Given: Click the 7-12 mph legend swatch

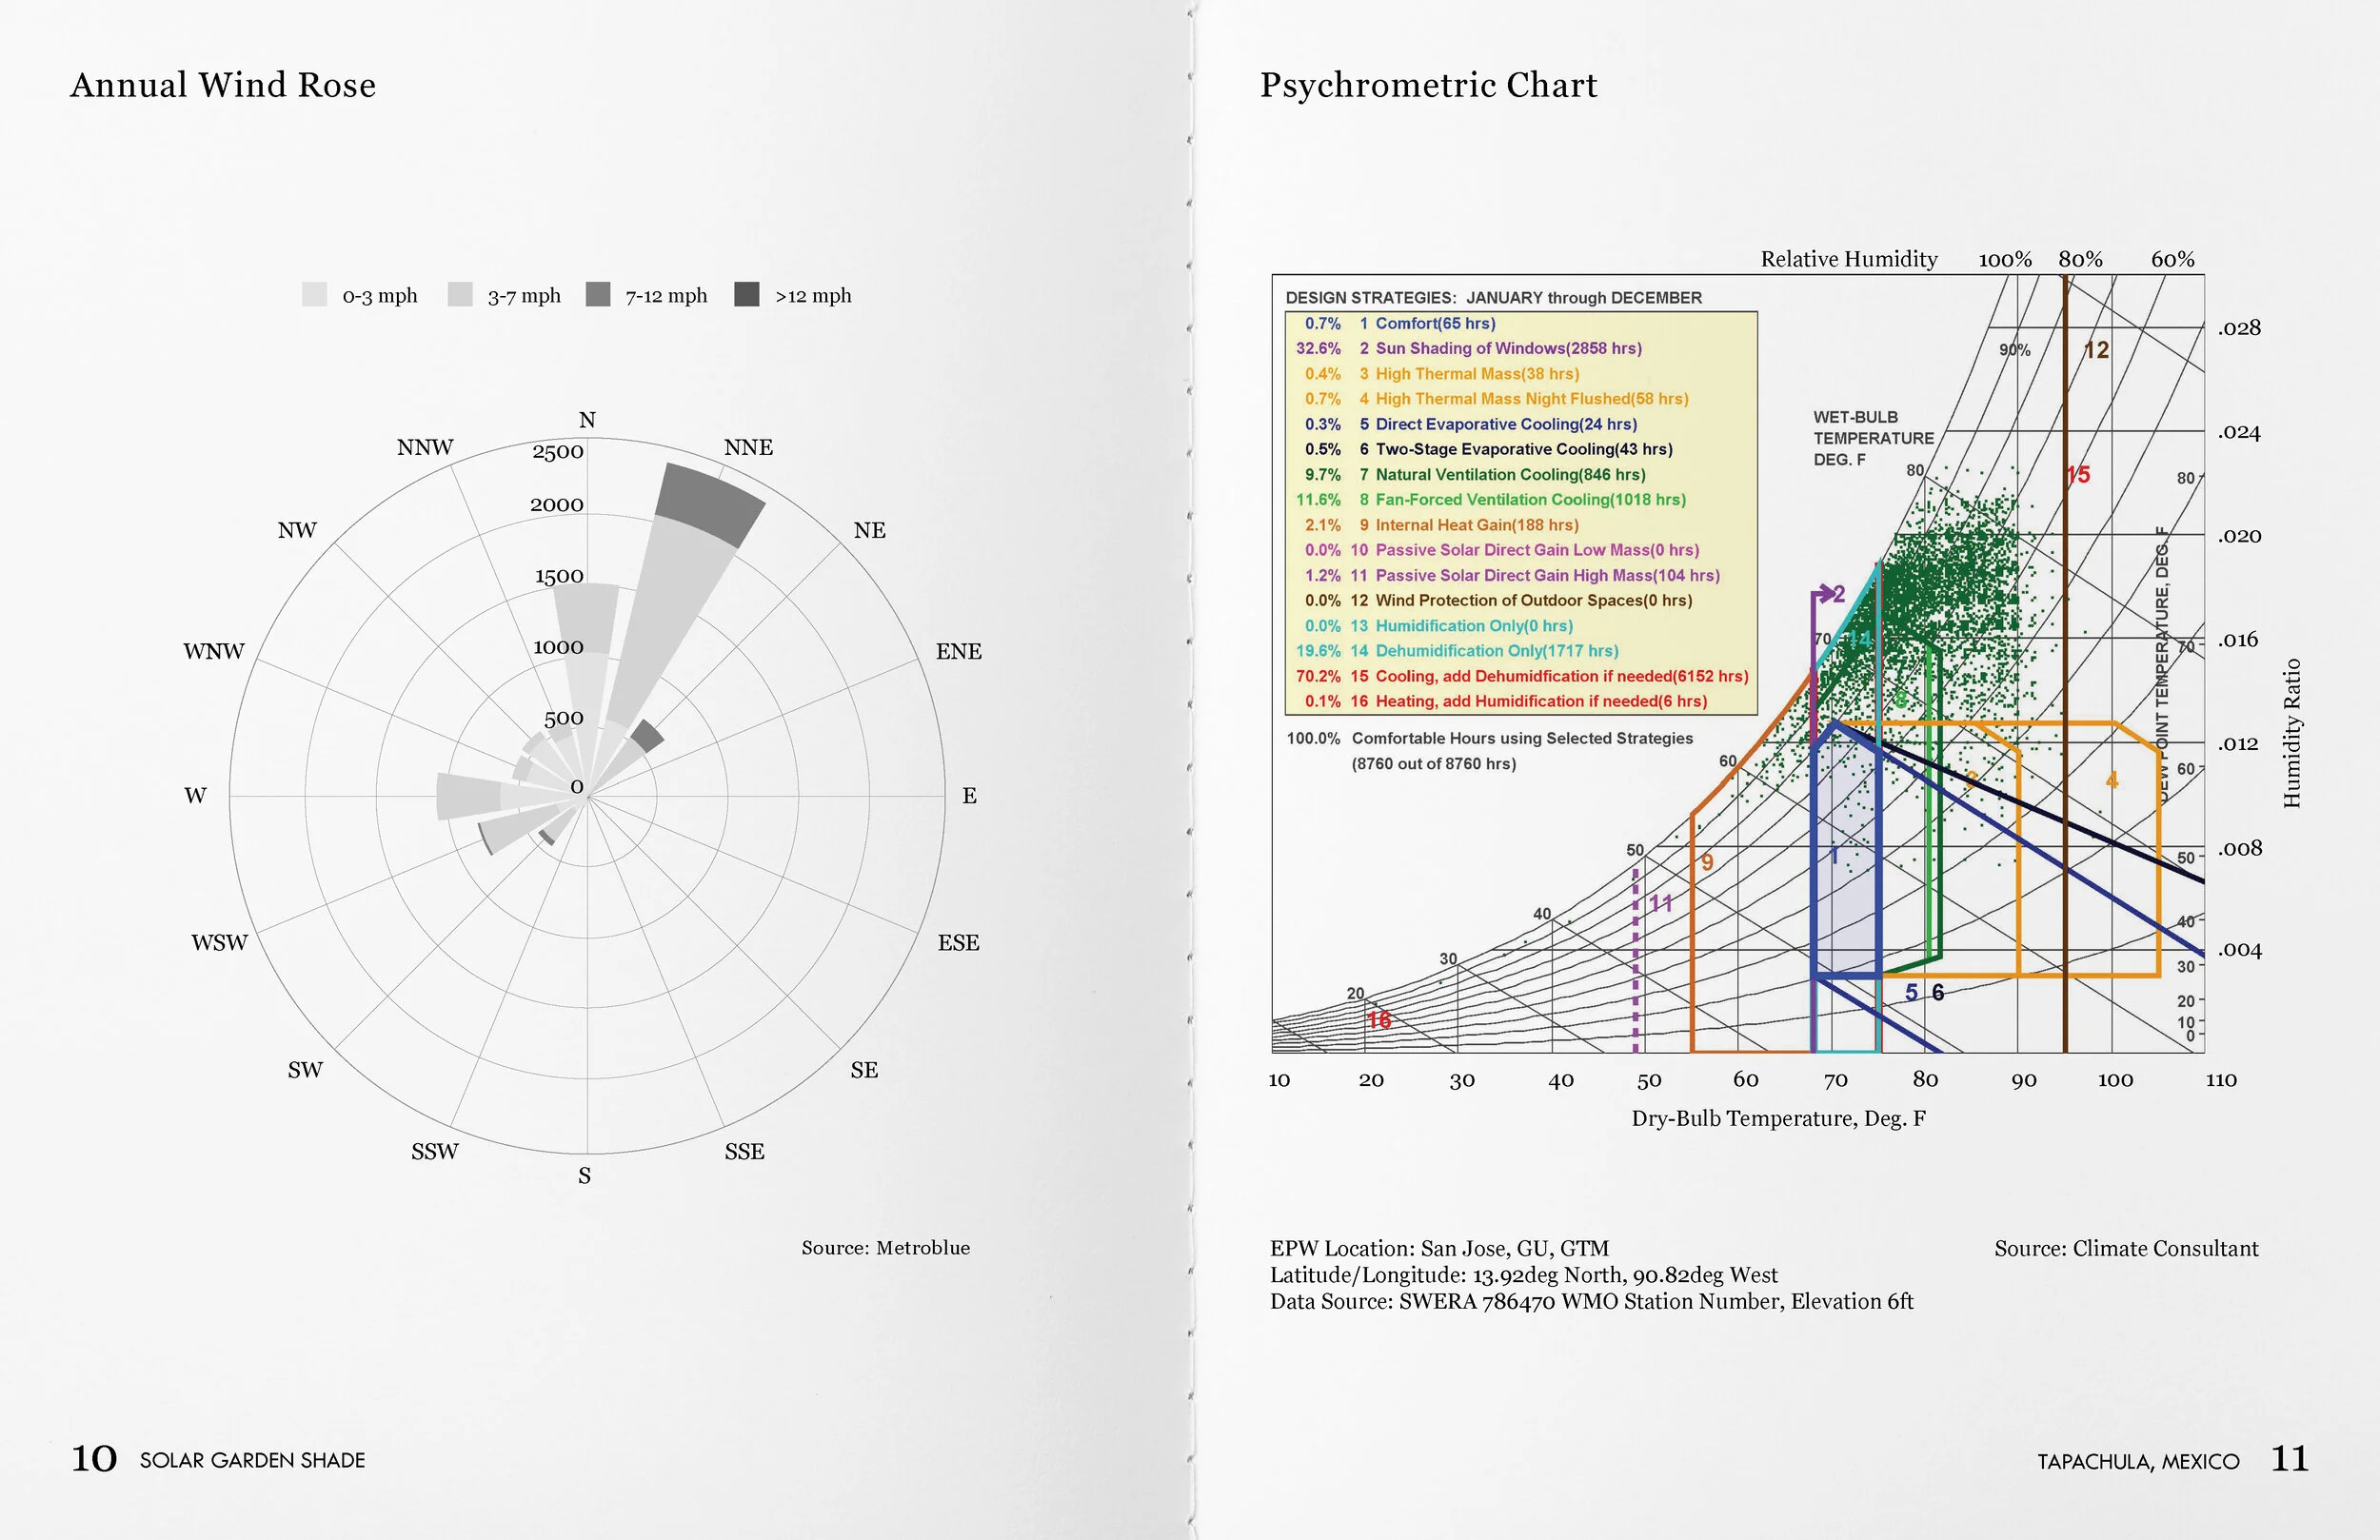Looking at the screenshot, I should coord(598,294).
